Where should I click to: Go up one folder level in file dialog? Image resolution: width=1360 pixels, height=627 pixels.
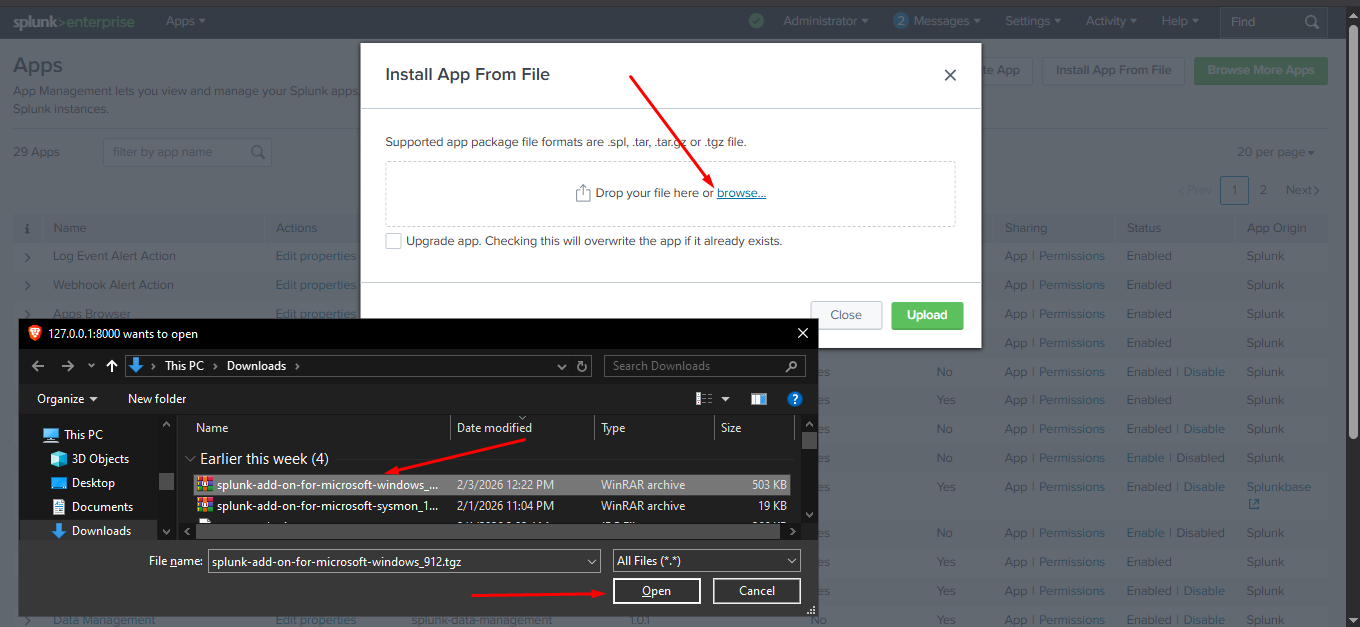click(x=112, y=366)
